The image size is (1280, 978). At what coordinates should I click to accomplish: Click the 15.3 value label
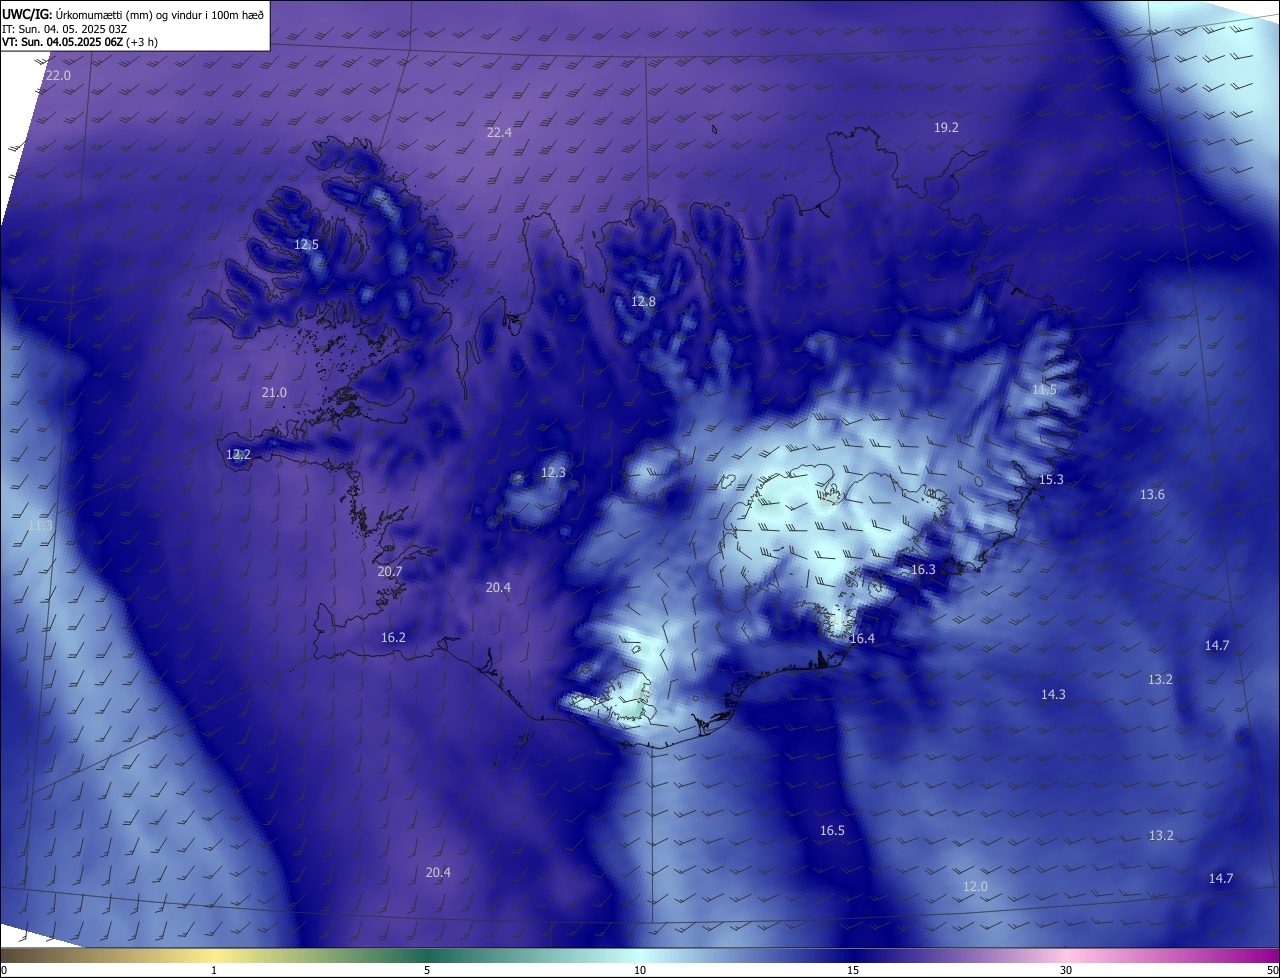pyautogui.click(x=1051, y=479)
